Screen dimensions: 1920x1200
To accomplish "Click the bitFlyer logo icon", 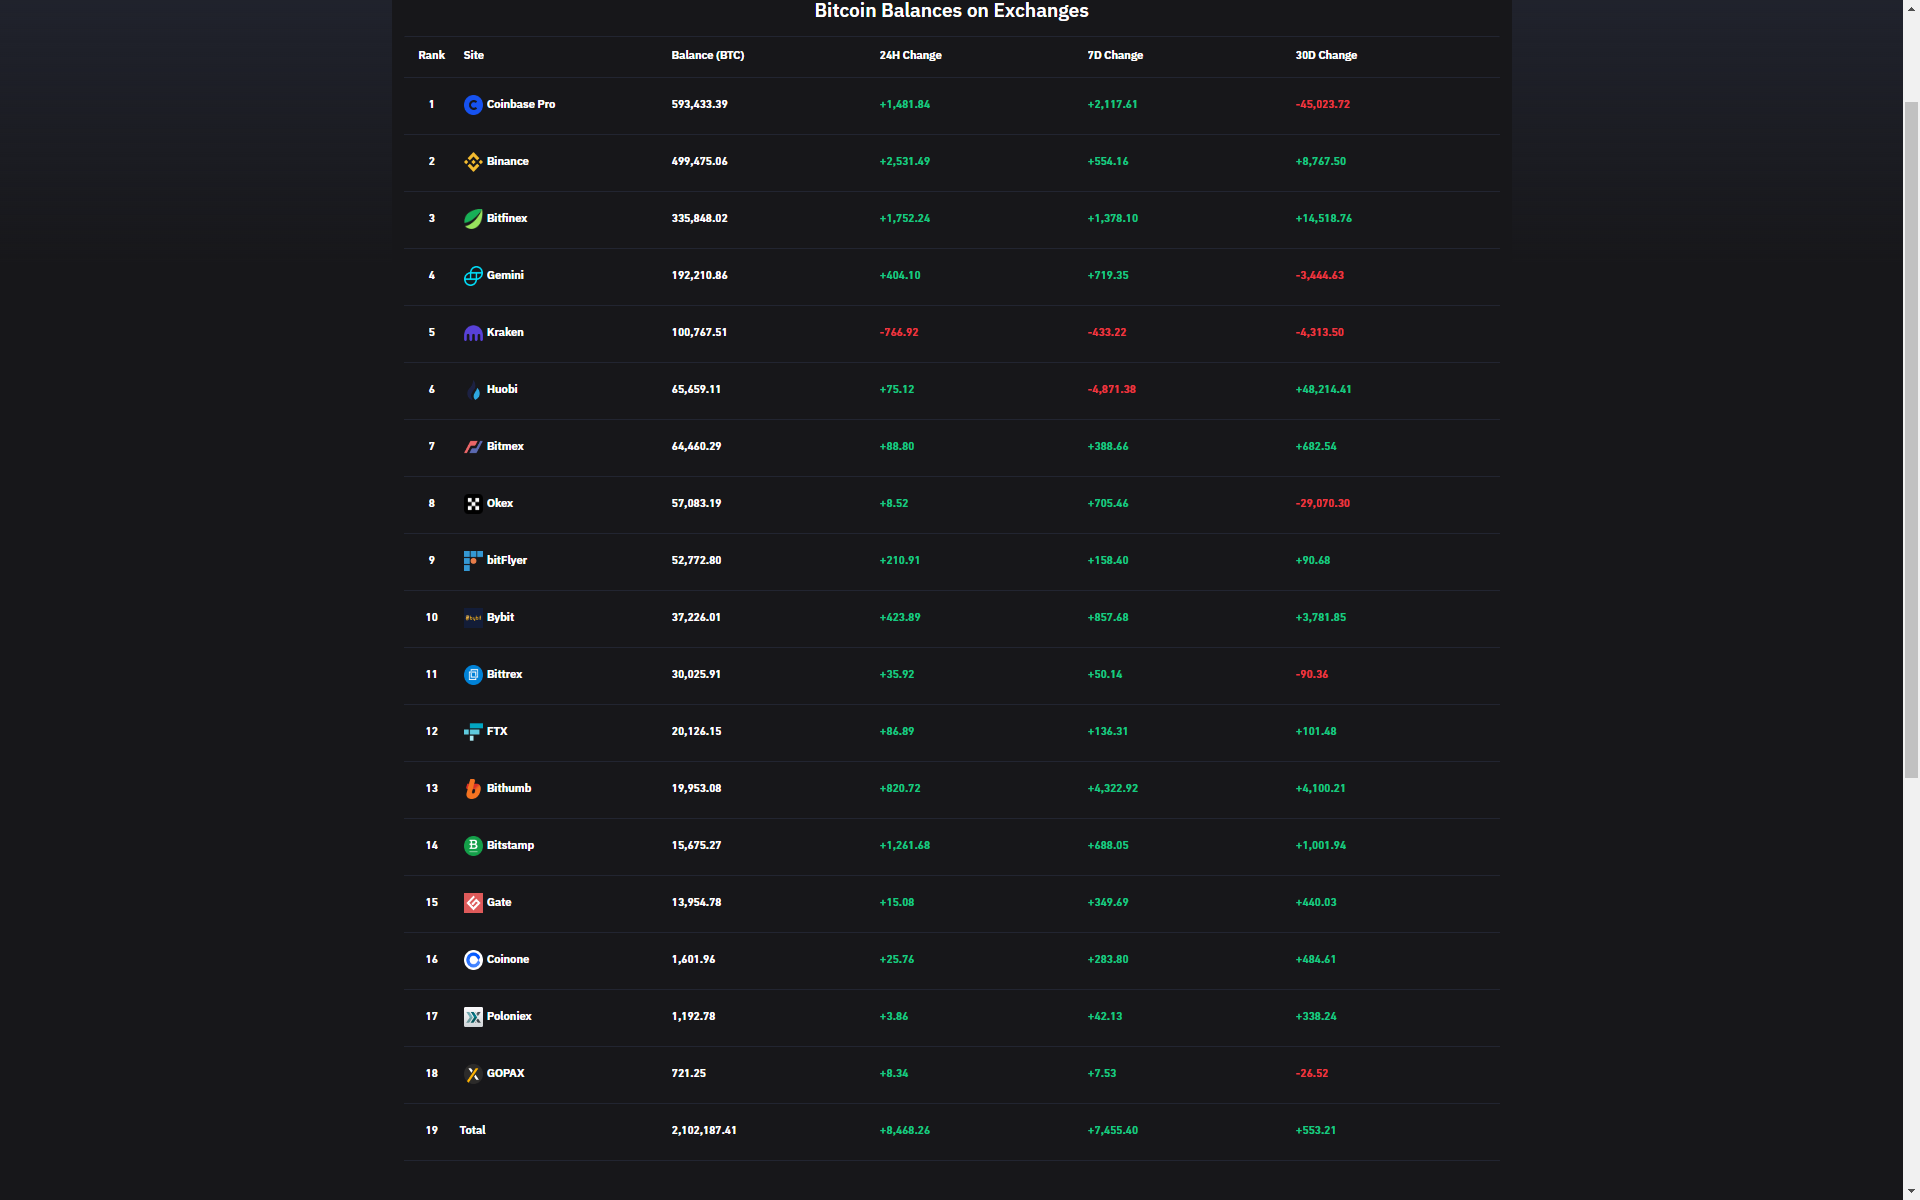I will [x=473, y=561].
